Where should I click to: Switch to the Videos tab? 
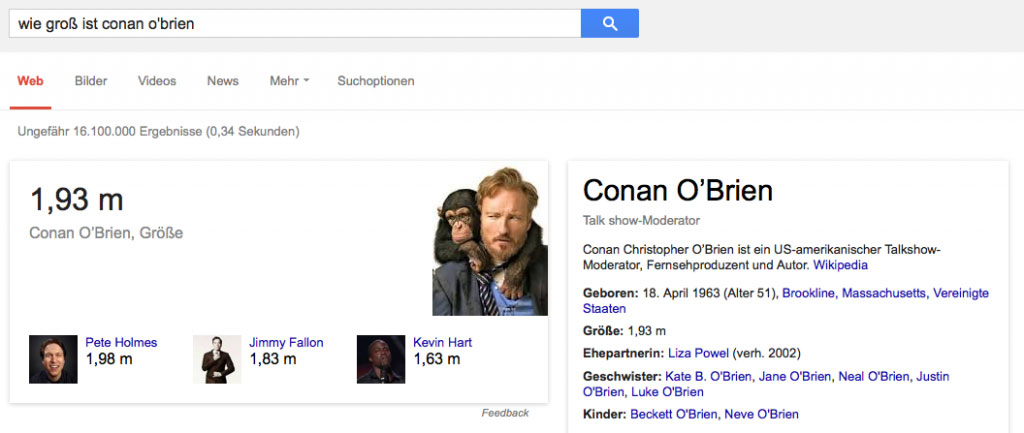pyautogui.click(x=157, y=81)
